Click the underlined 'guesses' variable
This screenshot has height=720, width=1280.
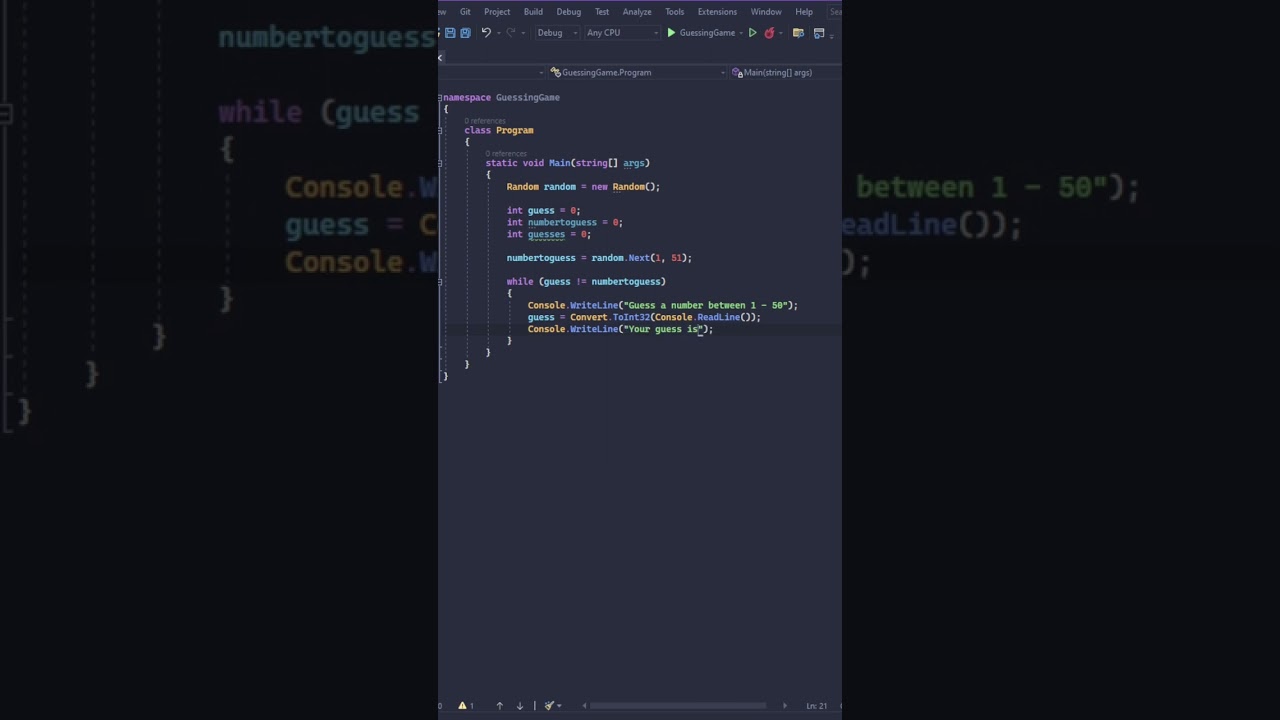tap(546, 235)
